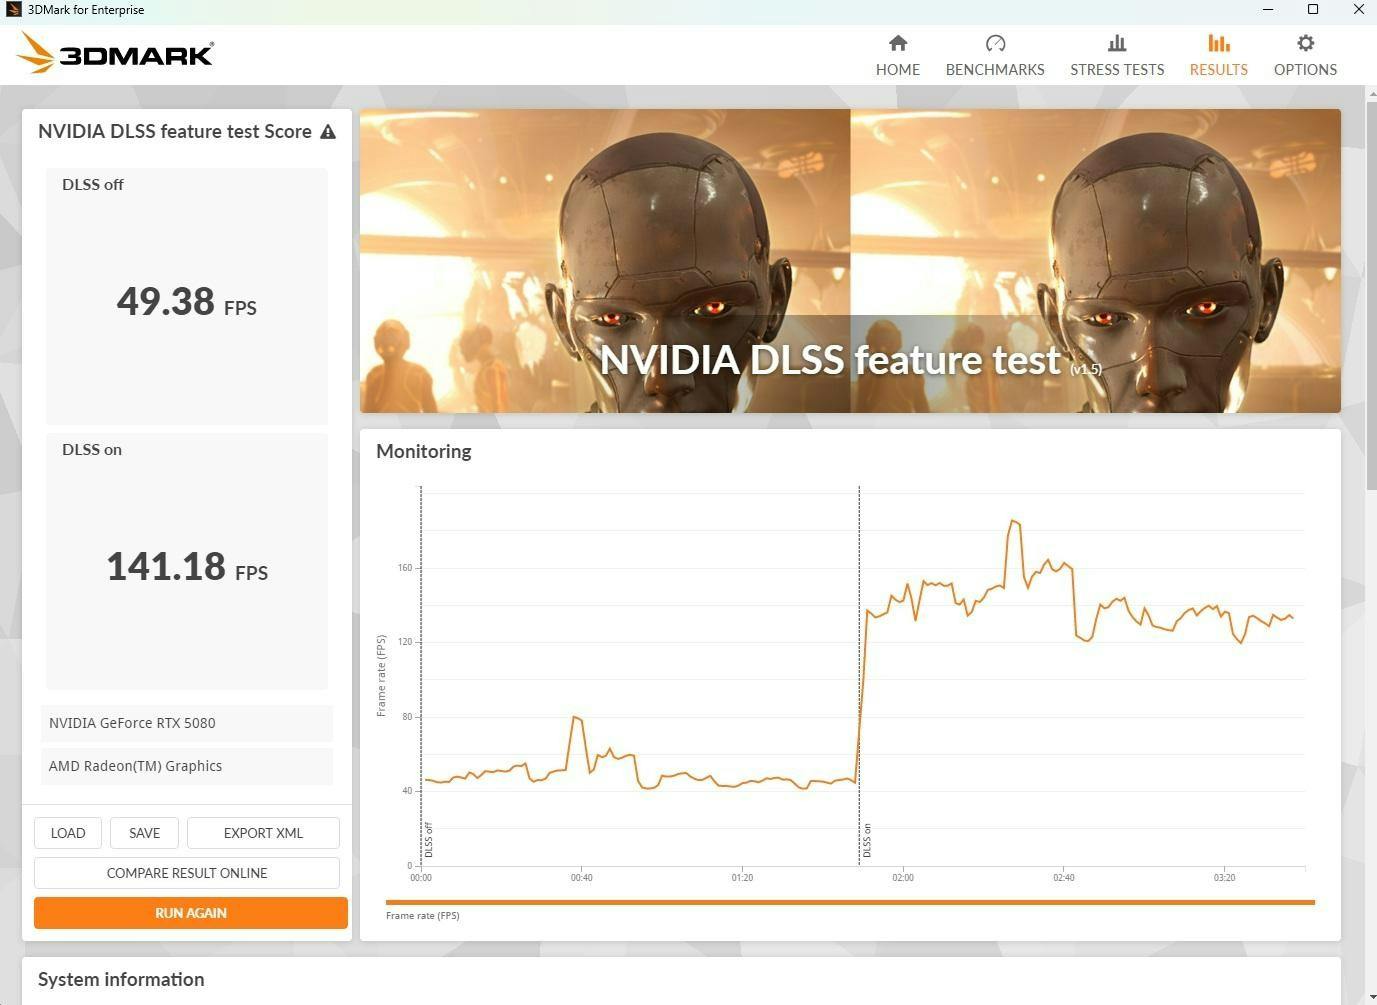The height and width of the screenshot is (1005, 1377).
Task: Go to STRESS TESTS label
Action: pyautogui.click(x=1117, y=70)
